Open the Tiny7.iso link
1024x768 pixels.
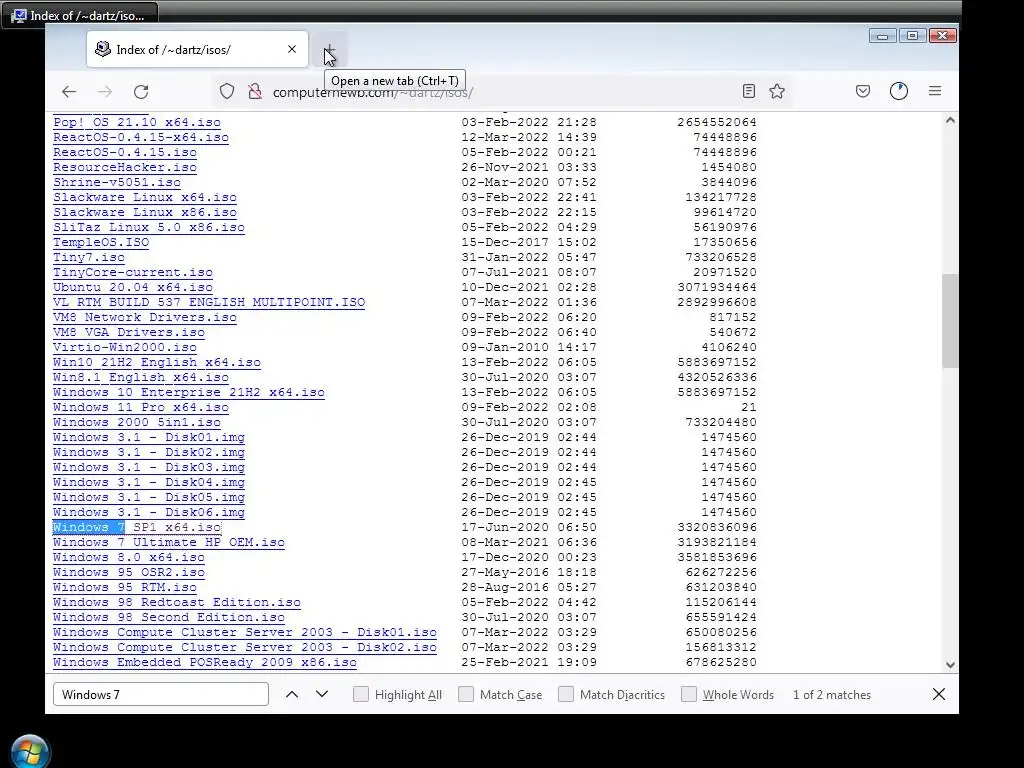coord(89,257)
